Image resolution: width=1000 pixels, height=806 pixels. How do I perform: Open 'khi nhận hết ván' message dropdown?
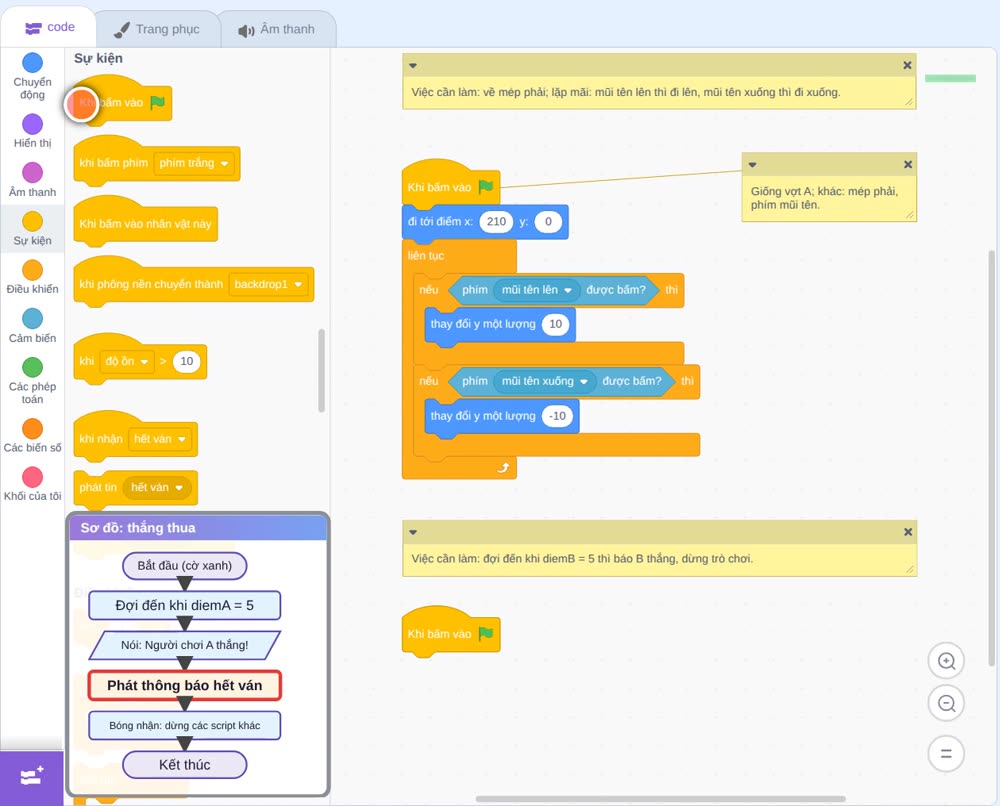[x=159, y=439]
